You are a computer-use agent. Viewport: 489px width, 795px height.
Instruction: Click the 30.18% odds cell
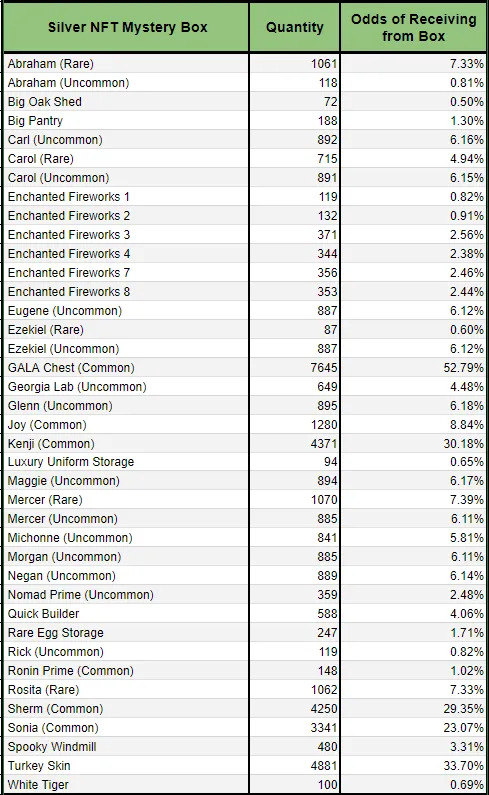(x=413, y=444)
